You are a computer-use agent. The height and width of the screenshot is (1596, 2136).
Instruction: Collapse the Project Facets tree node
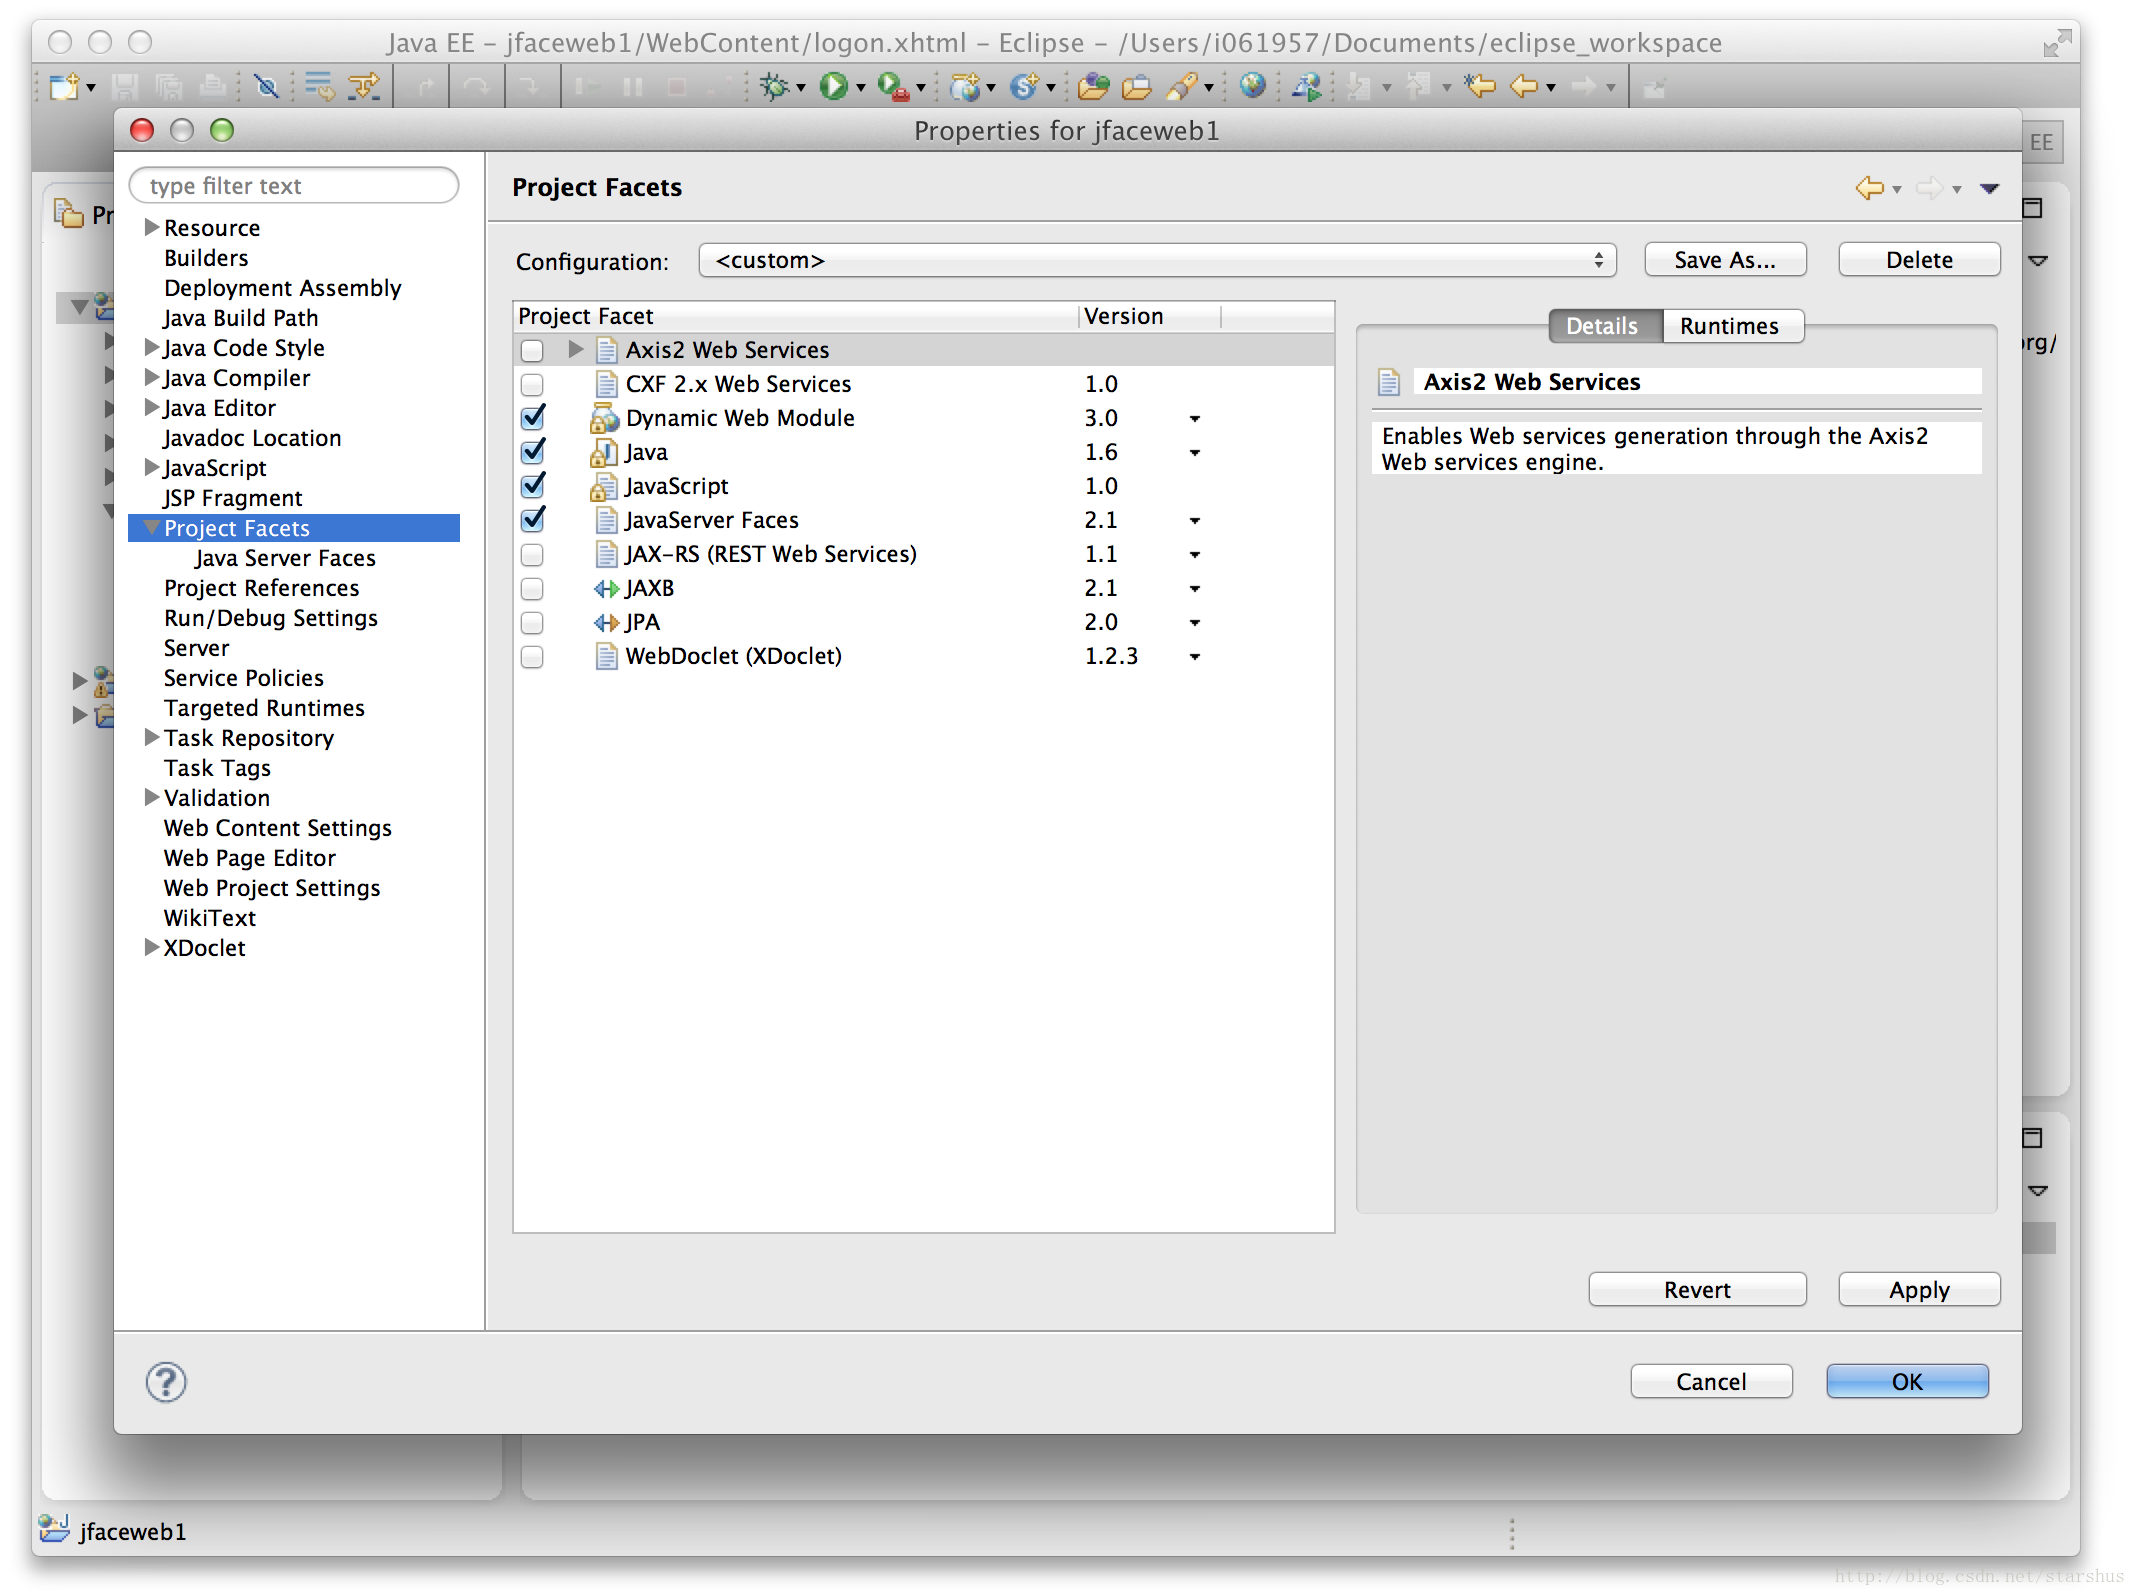point(152,526)
